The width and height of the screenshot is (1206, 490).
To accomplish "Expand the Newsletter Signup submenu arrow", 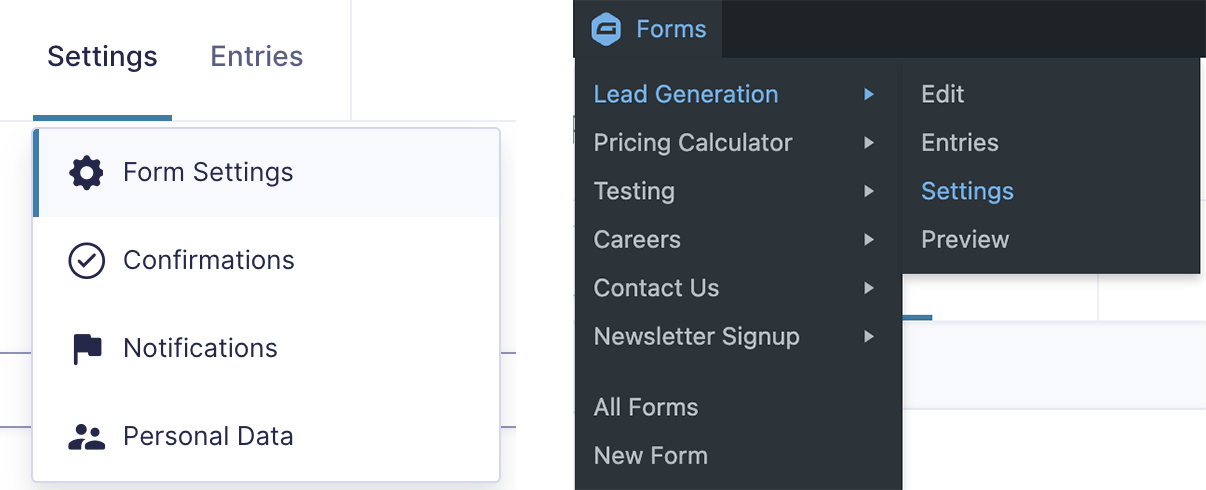I will point(869,337).
